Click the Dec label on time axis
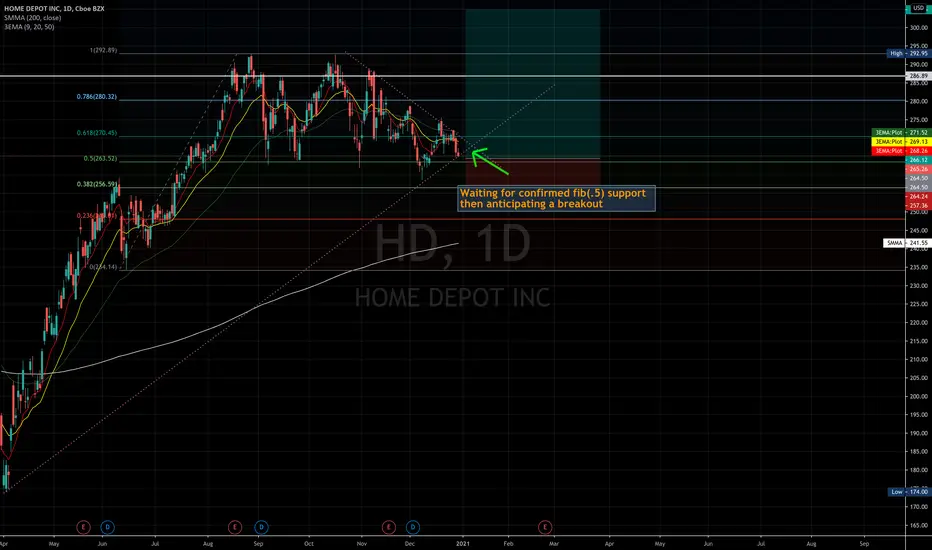 [x=410, y=543]
